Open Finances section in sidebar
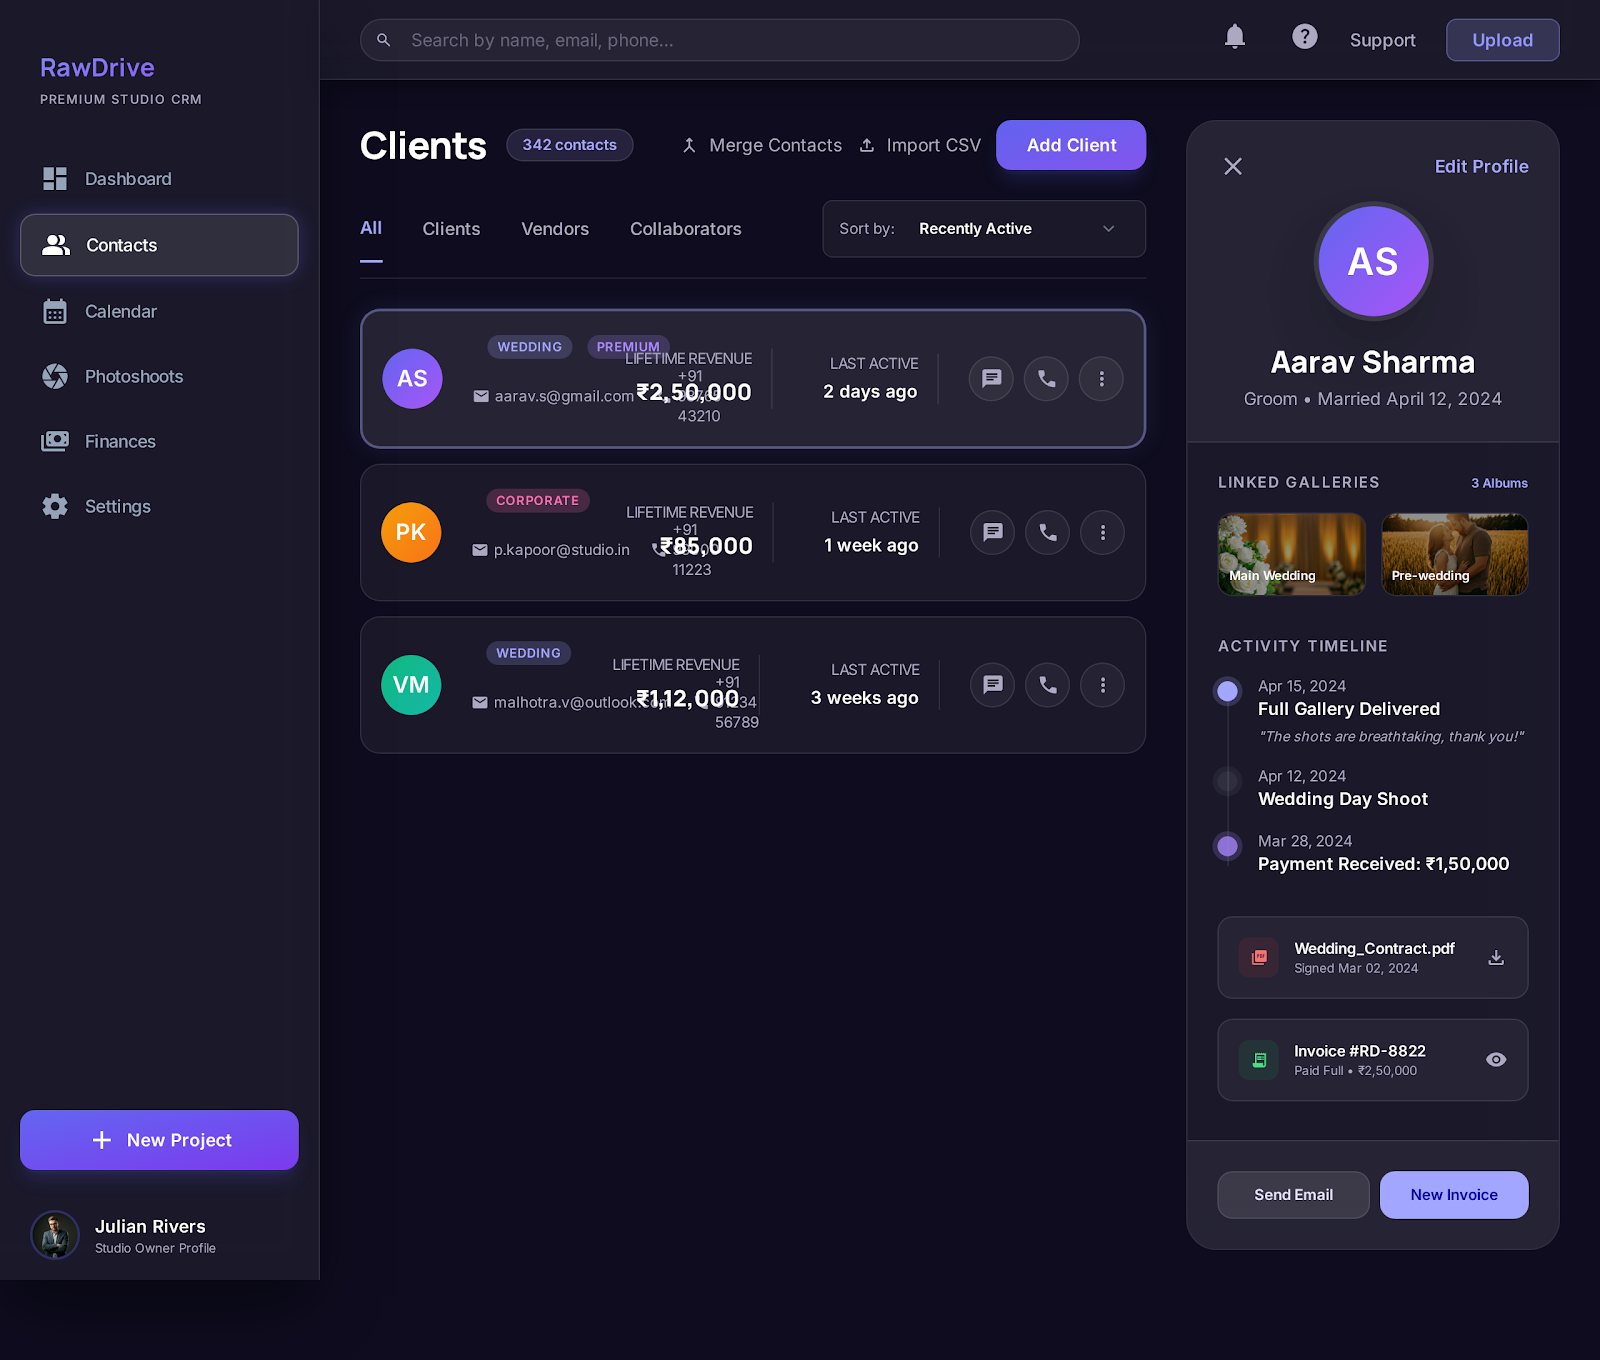1600x1360 pixels. coord(119,442)
